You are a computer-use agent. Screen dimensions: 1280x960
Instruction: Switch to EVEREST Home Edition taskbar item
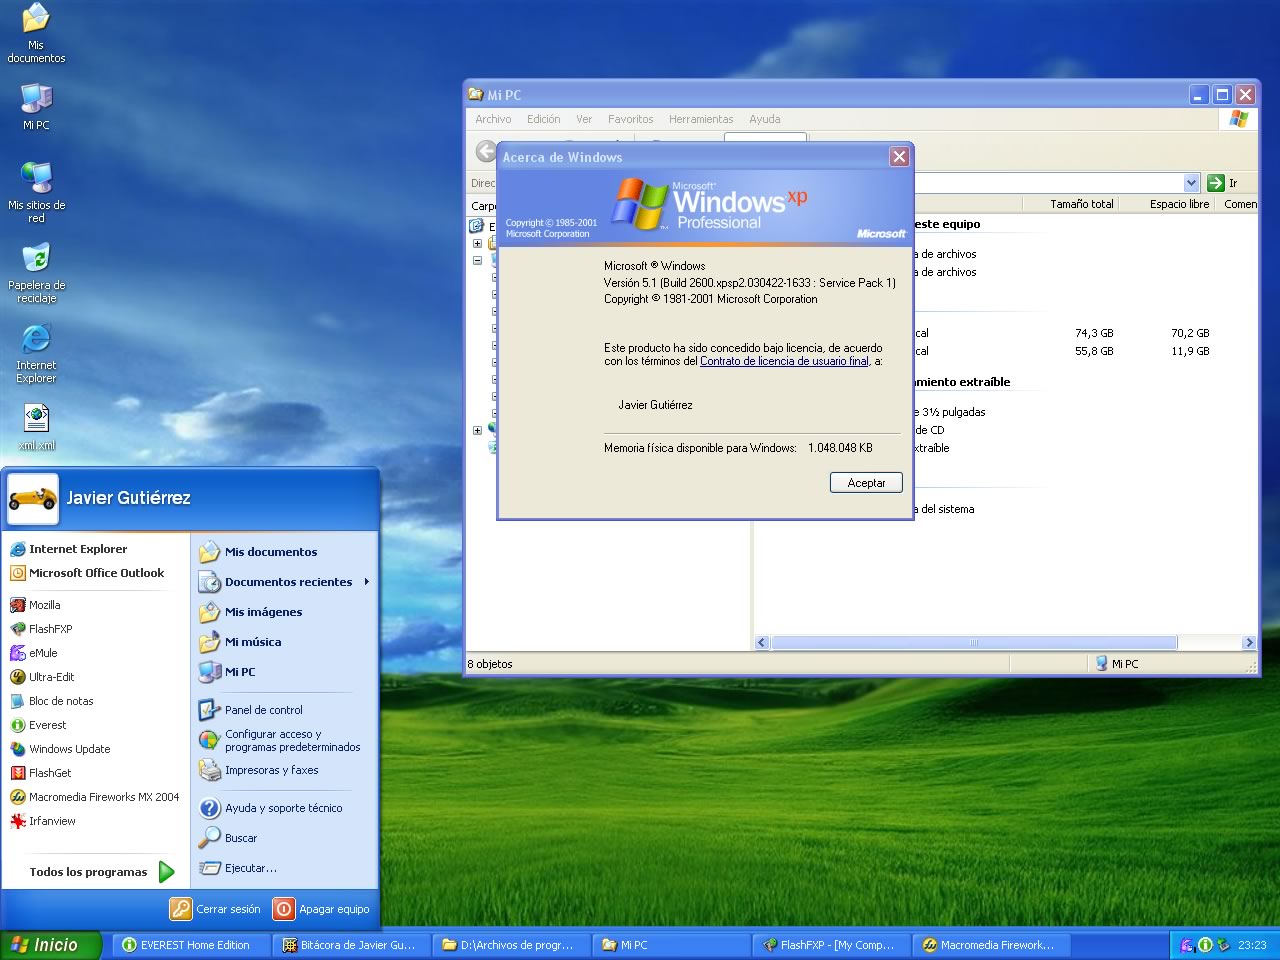[x=189, y=945]
